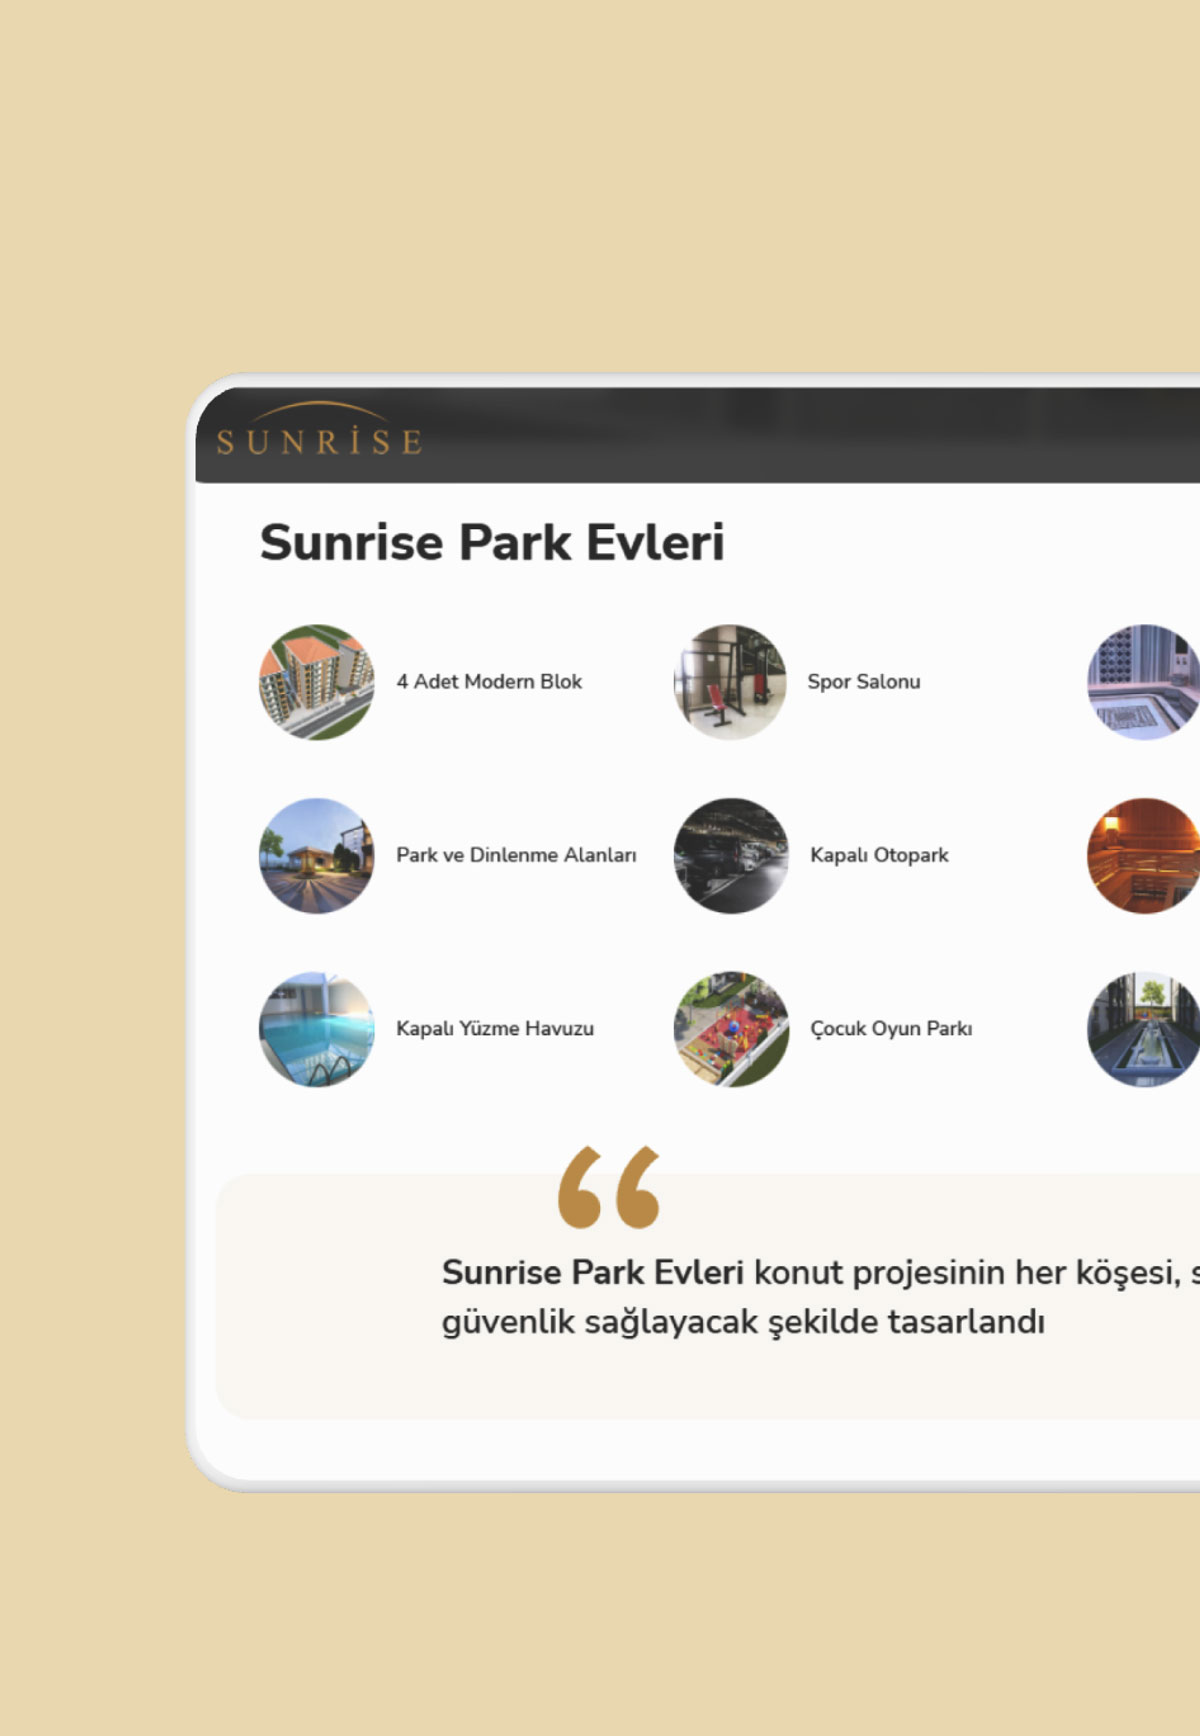This screenshot has height=1736, width=1200.
Task: Click the quote text starting "Sunrise Park Evleri konut"
Action: tap(820, 1273)
